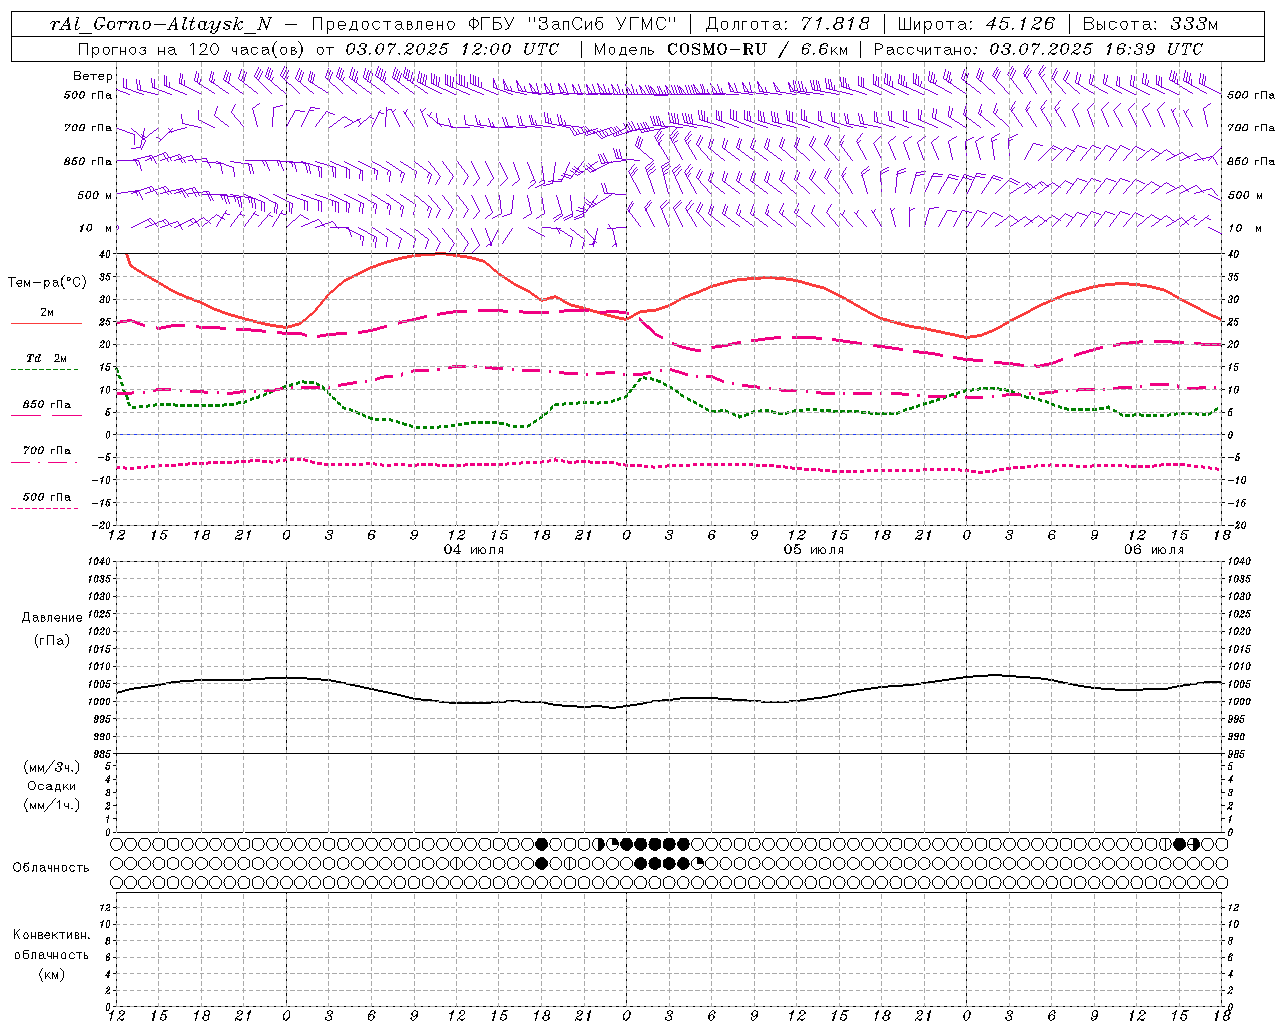Click the Ветер panel label
The image size is (1280, 1024).
[x=92, y=76]
